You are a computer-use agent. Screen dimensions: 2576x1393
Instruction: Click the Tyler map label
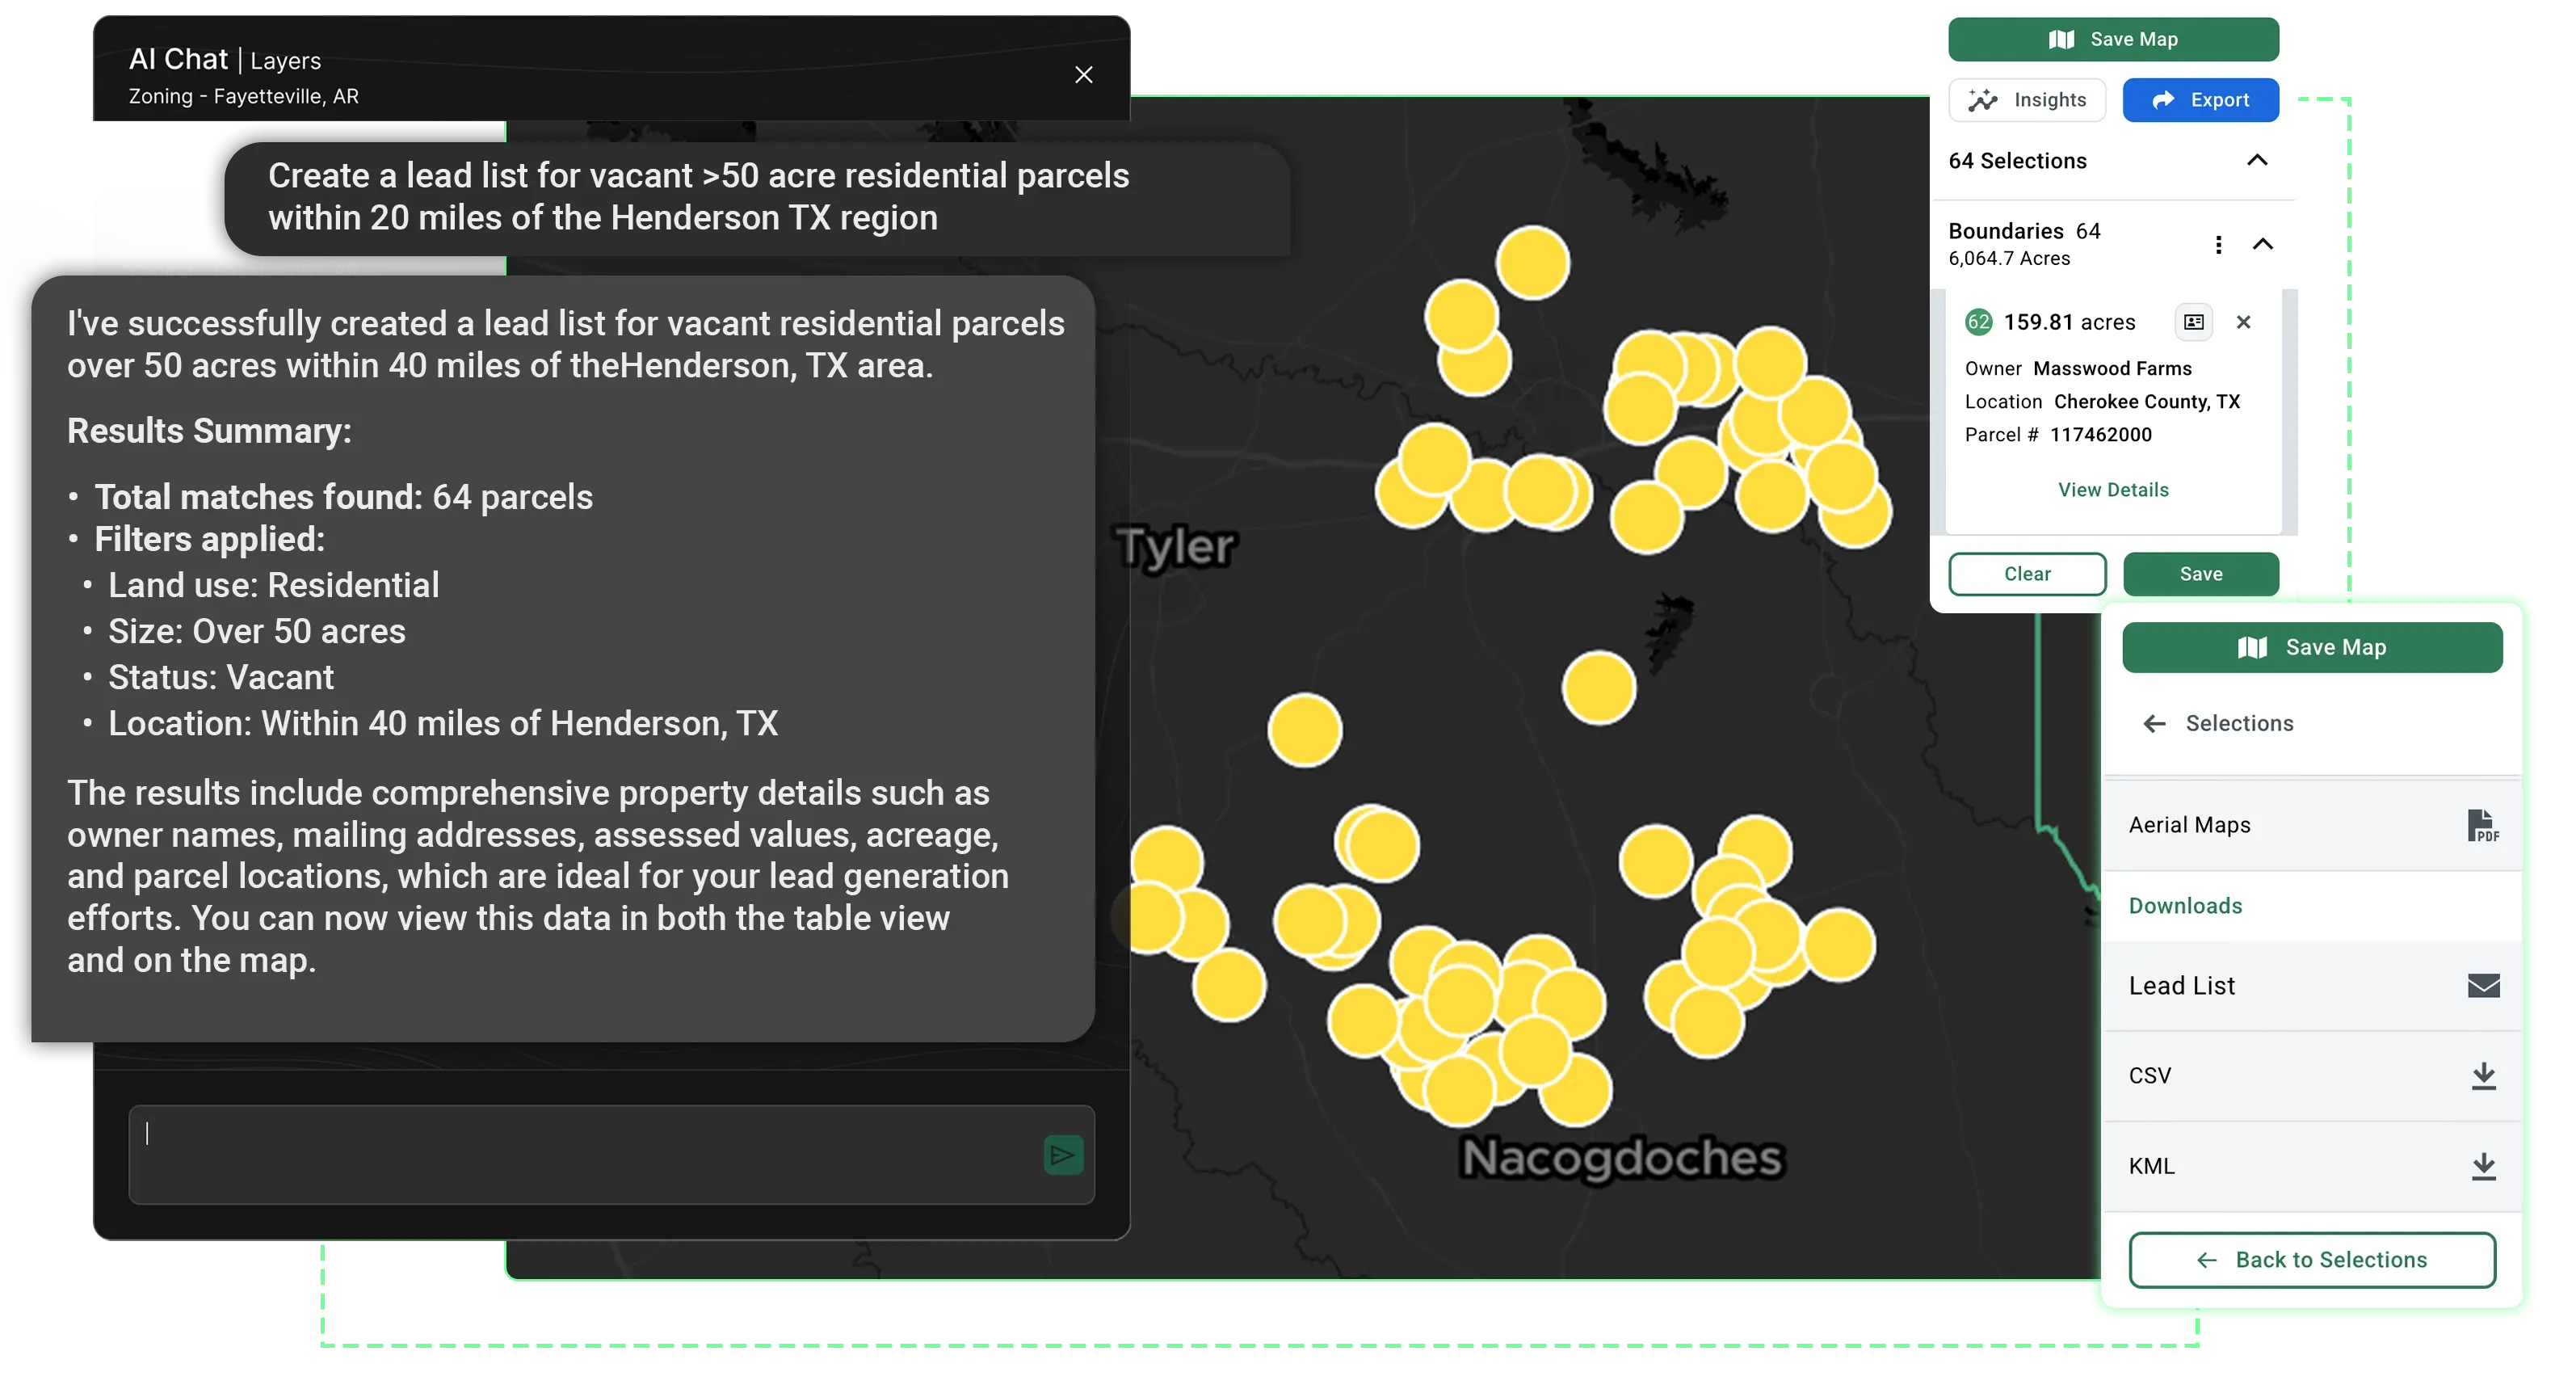click(x=1176, y=546)
